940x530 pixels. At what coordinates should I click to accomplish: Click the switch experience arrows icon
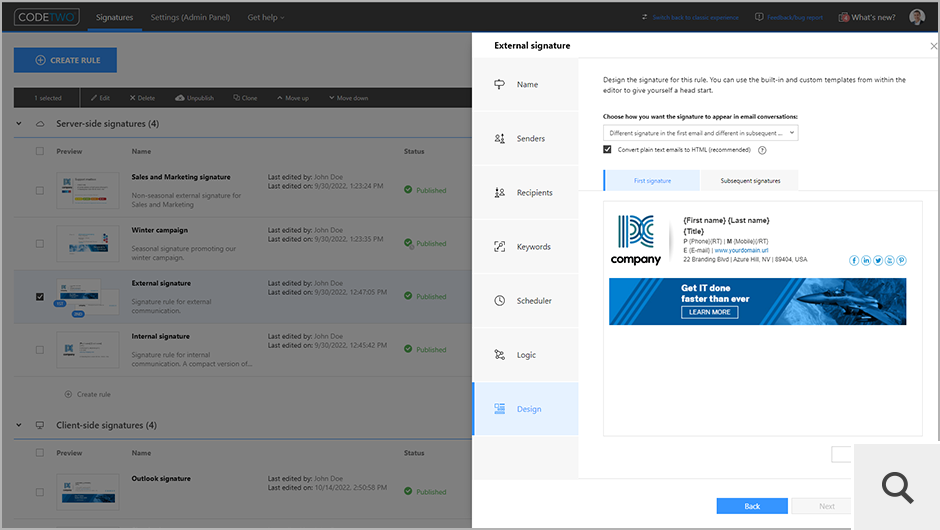(644, 17)
